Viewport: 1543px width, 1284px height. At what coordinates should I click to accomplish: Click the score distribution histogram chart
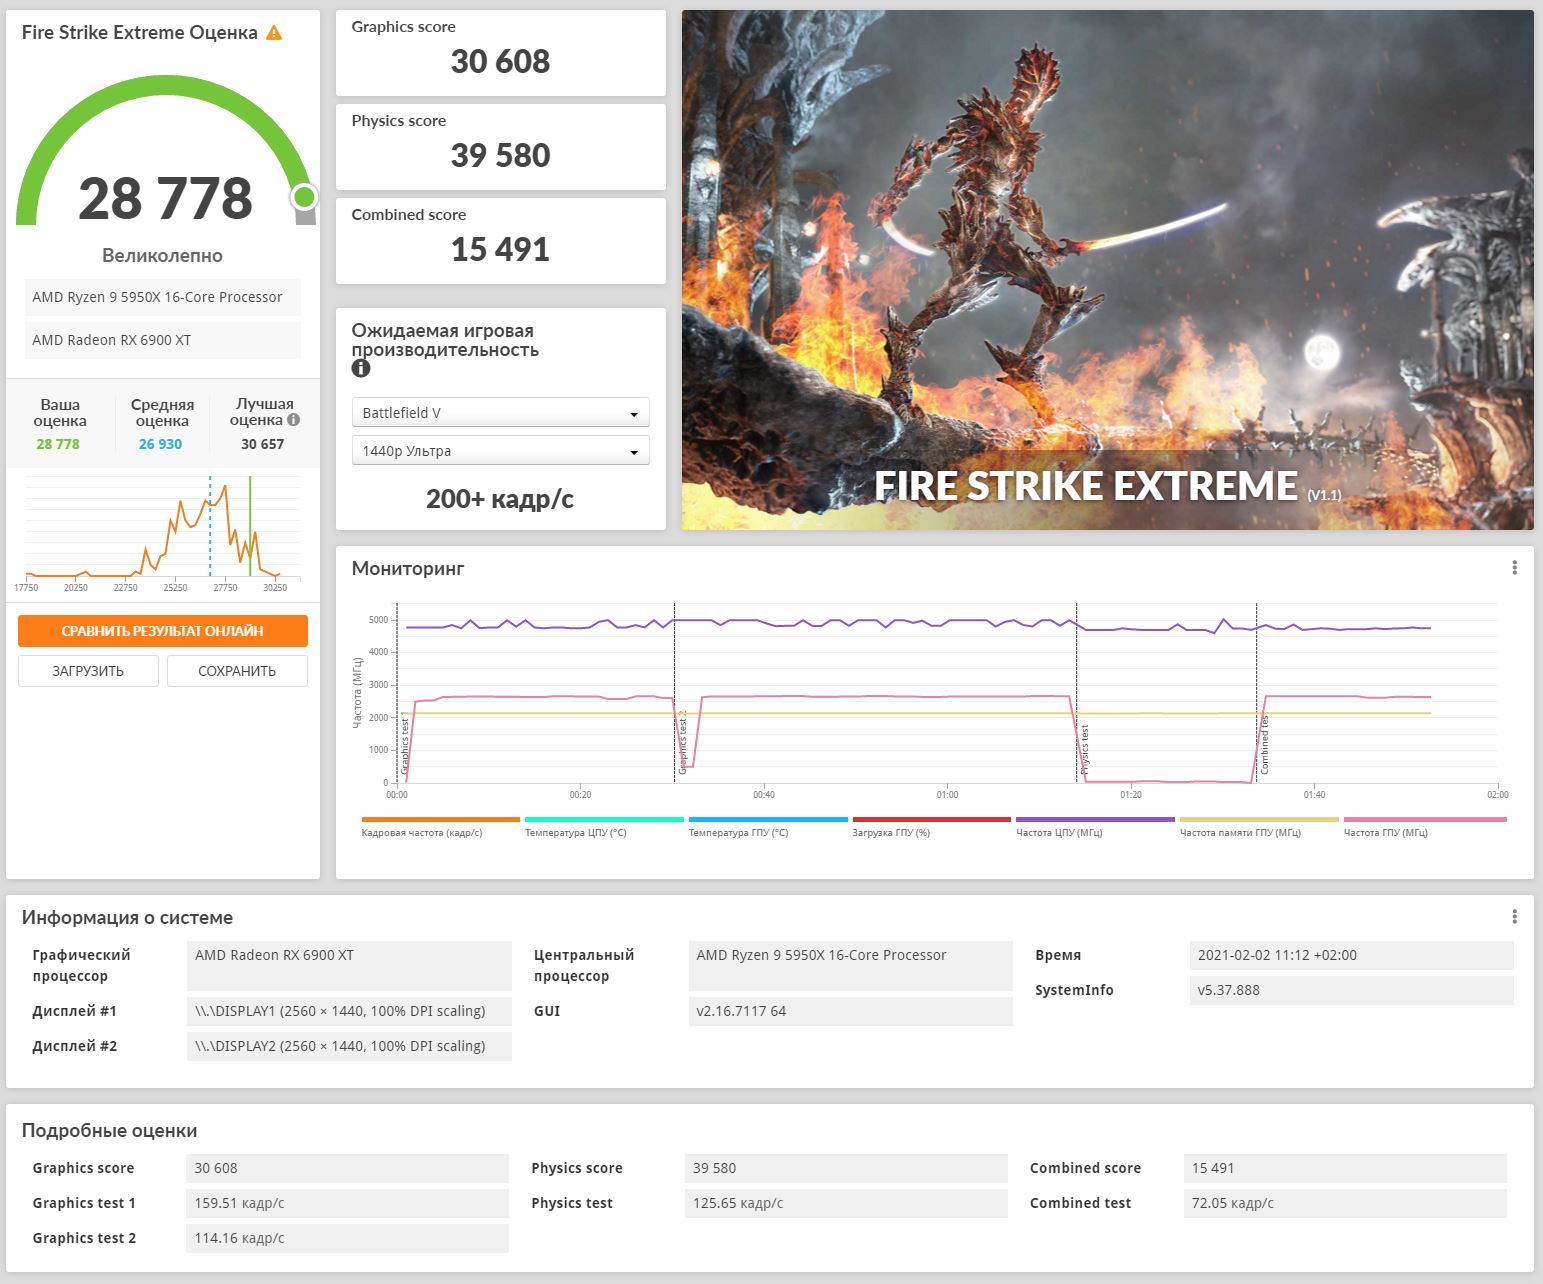tap(162, 532)
